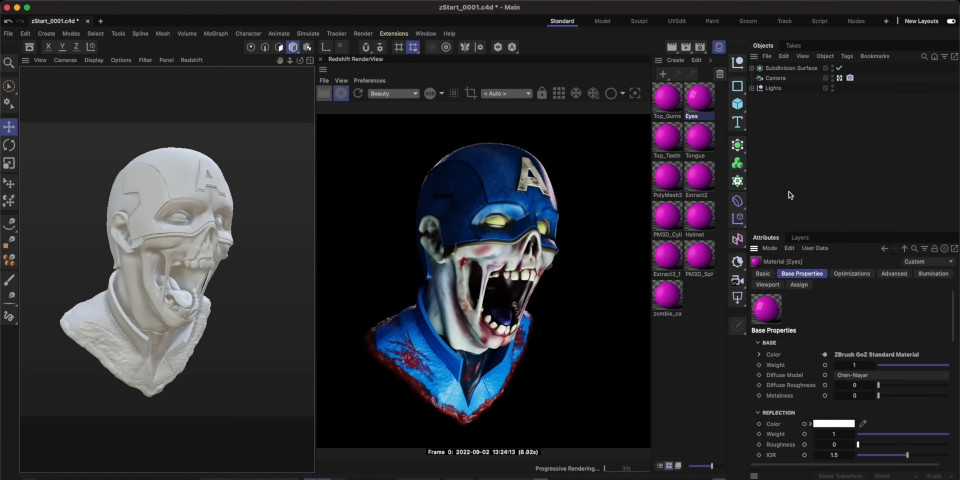Click the Optimizations tab button
The width and height of the screenshot is (960, 480).
click(852, 274)
